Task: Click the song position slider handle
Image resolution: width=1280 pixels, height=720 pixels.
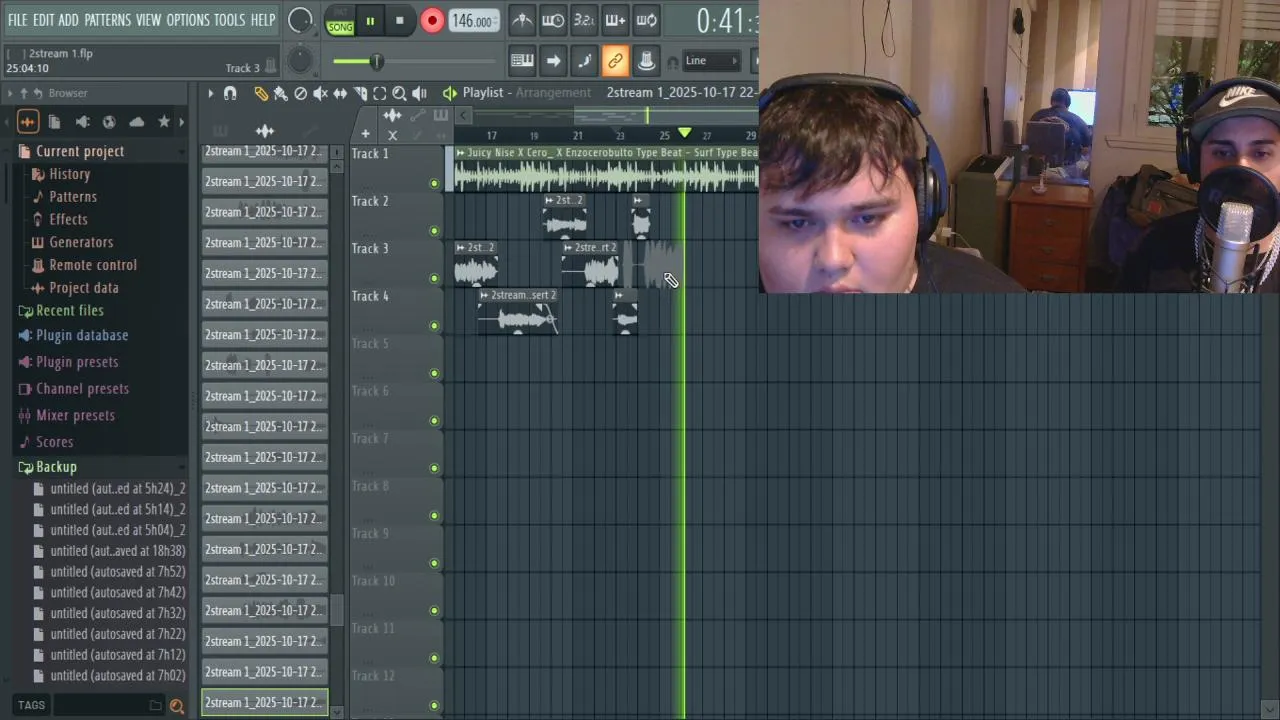Action: (x=376, y=62)
